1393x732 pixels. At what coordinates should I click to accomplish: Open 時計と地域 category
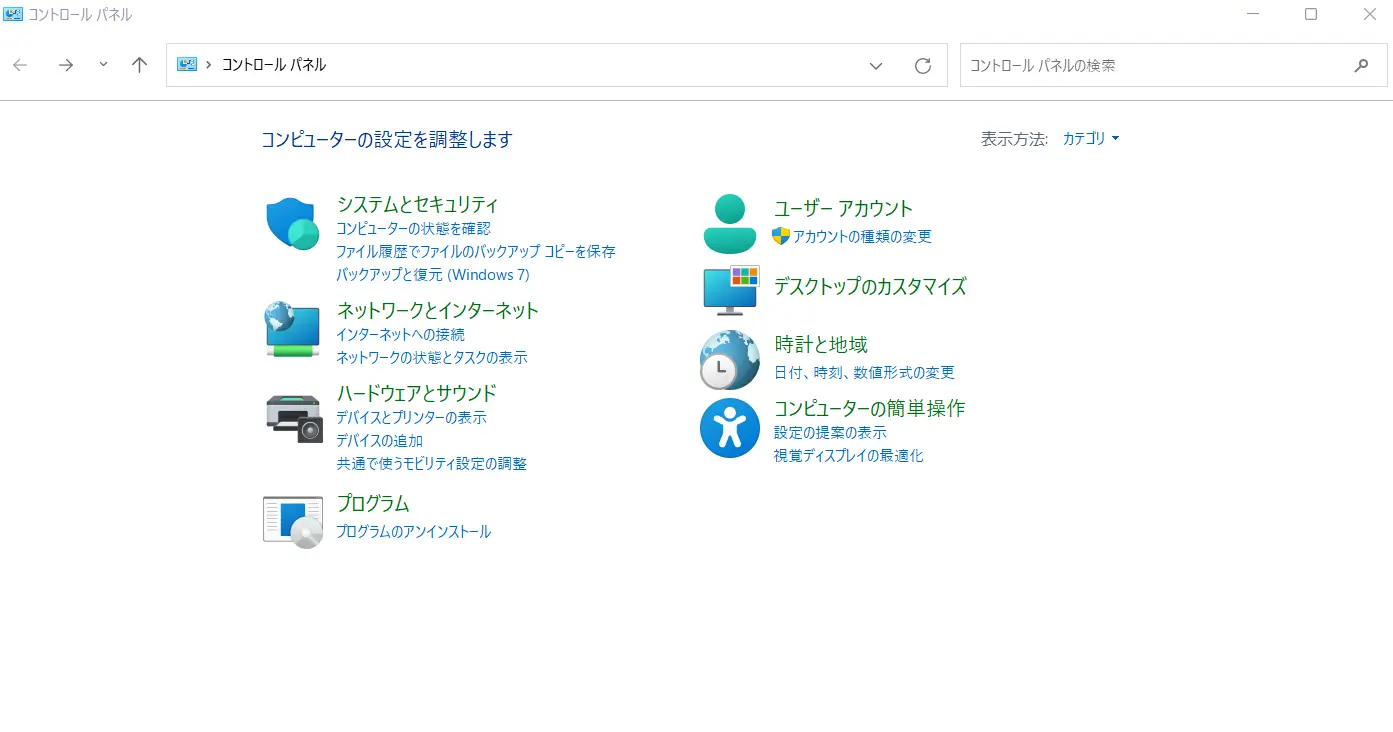tap(821, 344)
